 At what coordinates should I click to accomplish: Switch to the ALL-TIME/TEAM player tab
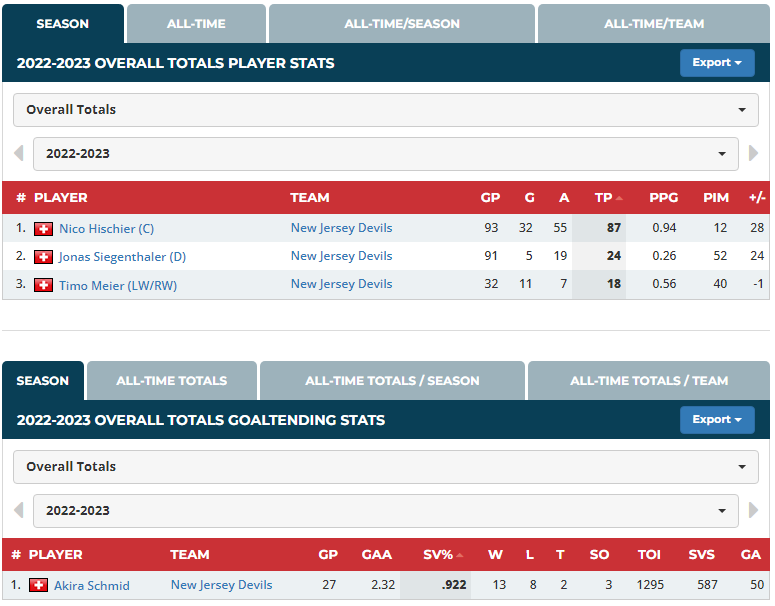[x=653, y=24]
